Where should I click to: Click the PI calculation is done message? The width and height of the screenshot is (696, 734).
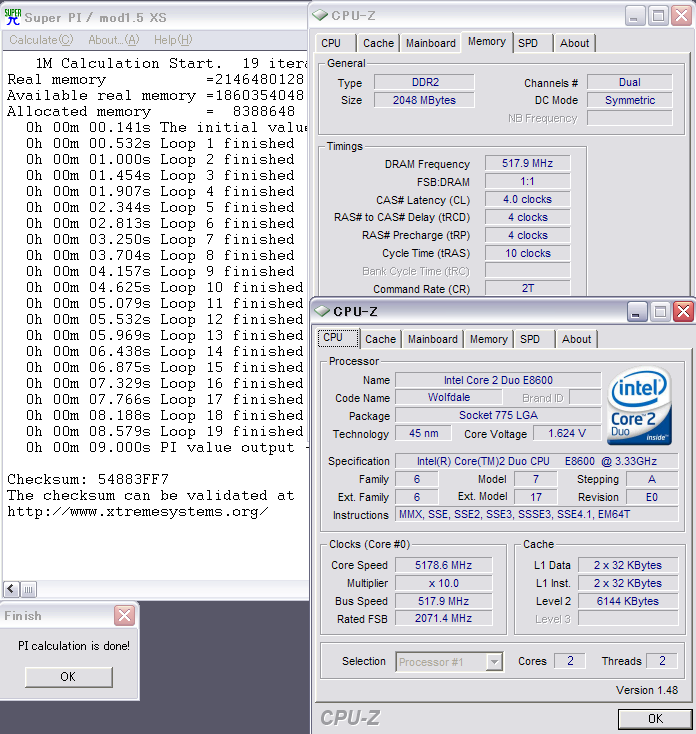(74, 646)
